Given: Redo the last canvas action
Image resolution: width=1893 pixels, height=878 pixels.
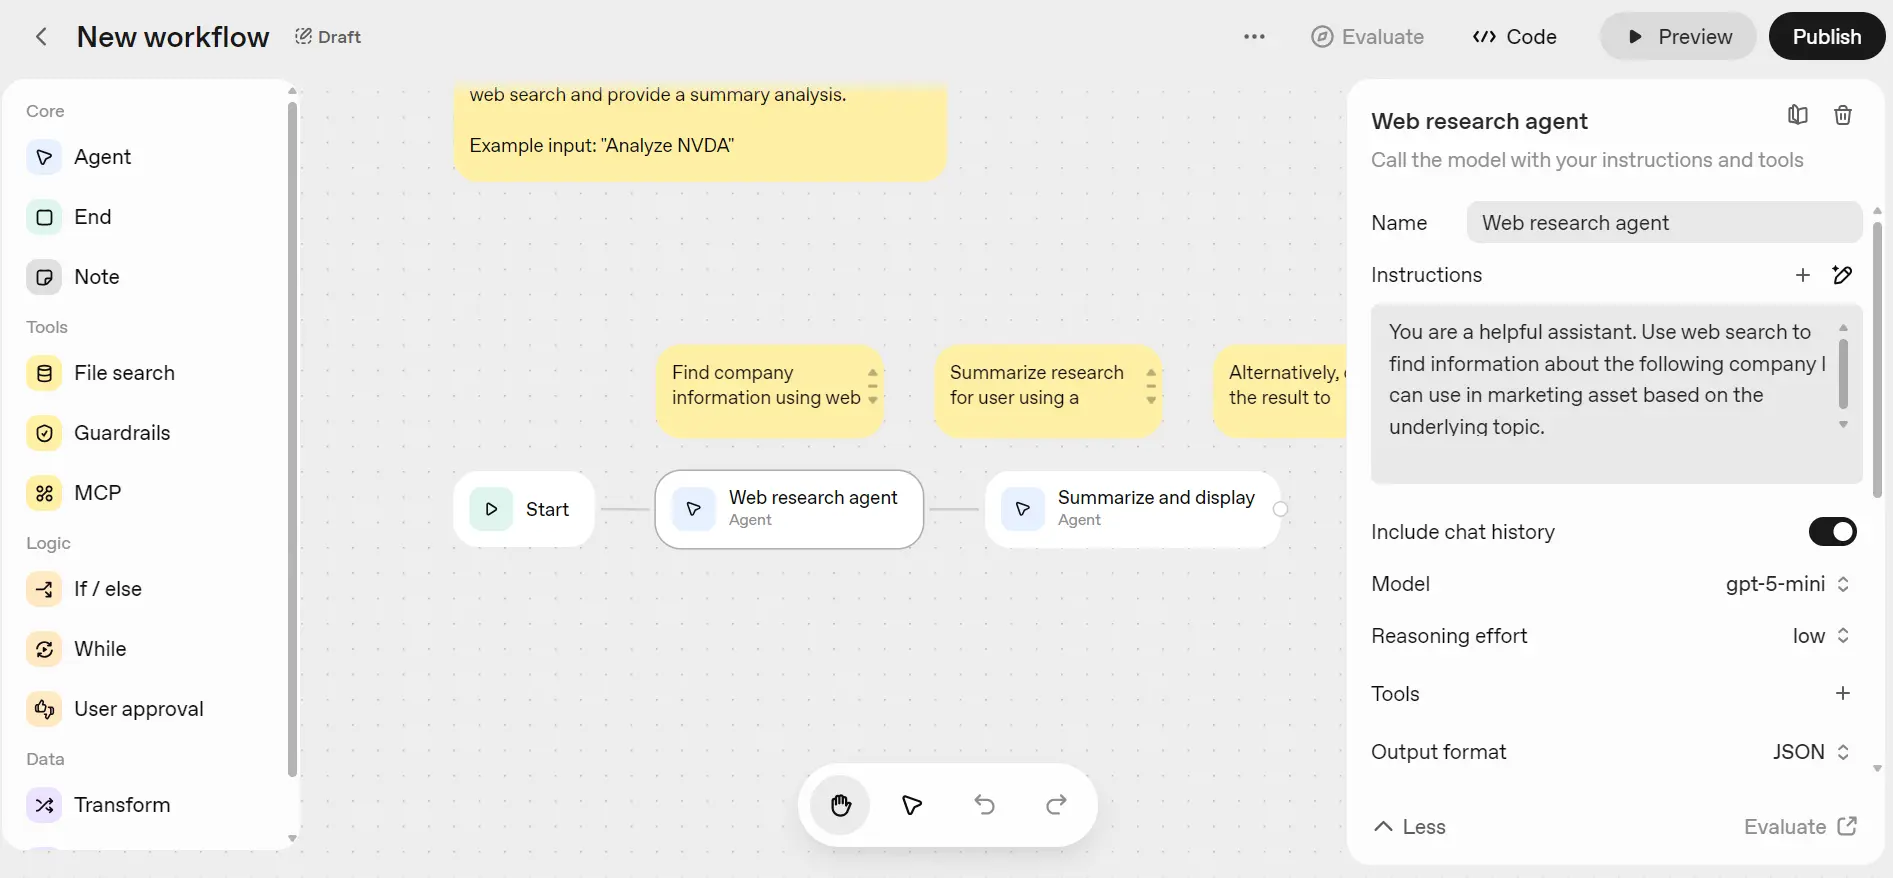Looking at the screenshot, I should point(1056,805).
